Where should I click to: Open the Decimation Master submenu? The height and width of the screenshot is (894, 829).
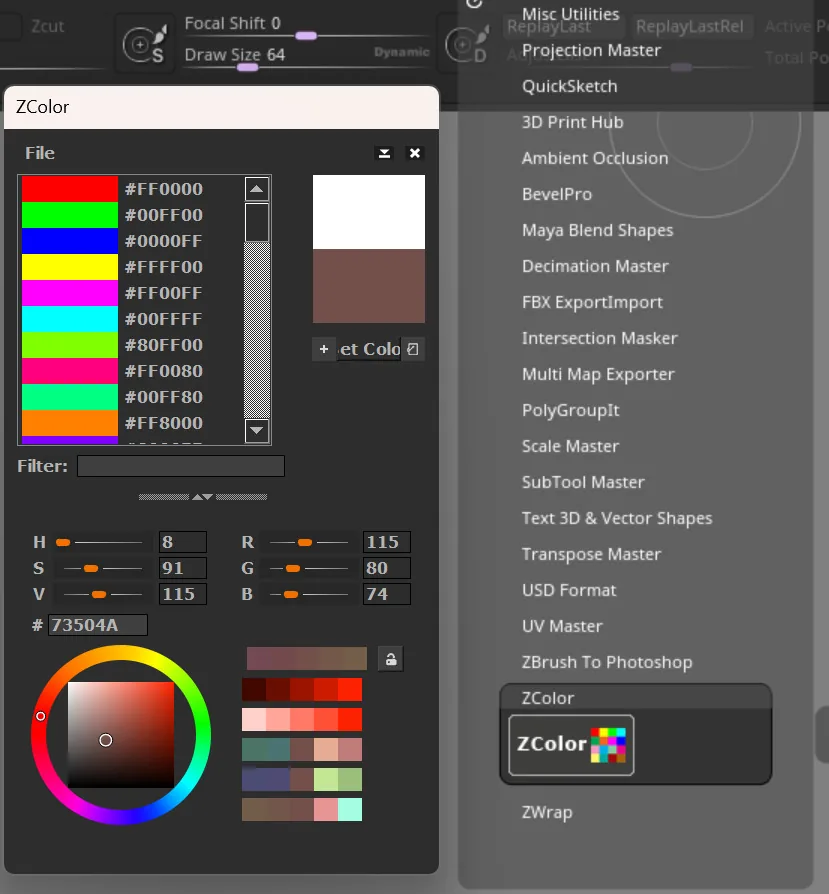pyautogui.click(x=595, y=266)
